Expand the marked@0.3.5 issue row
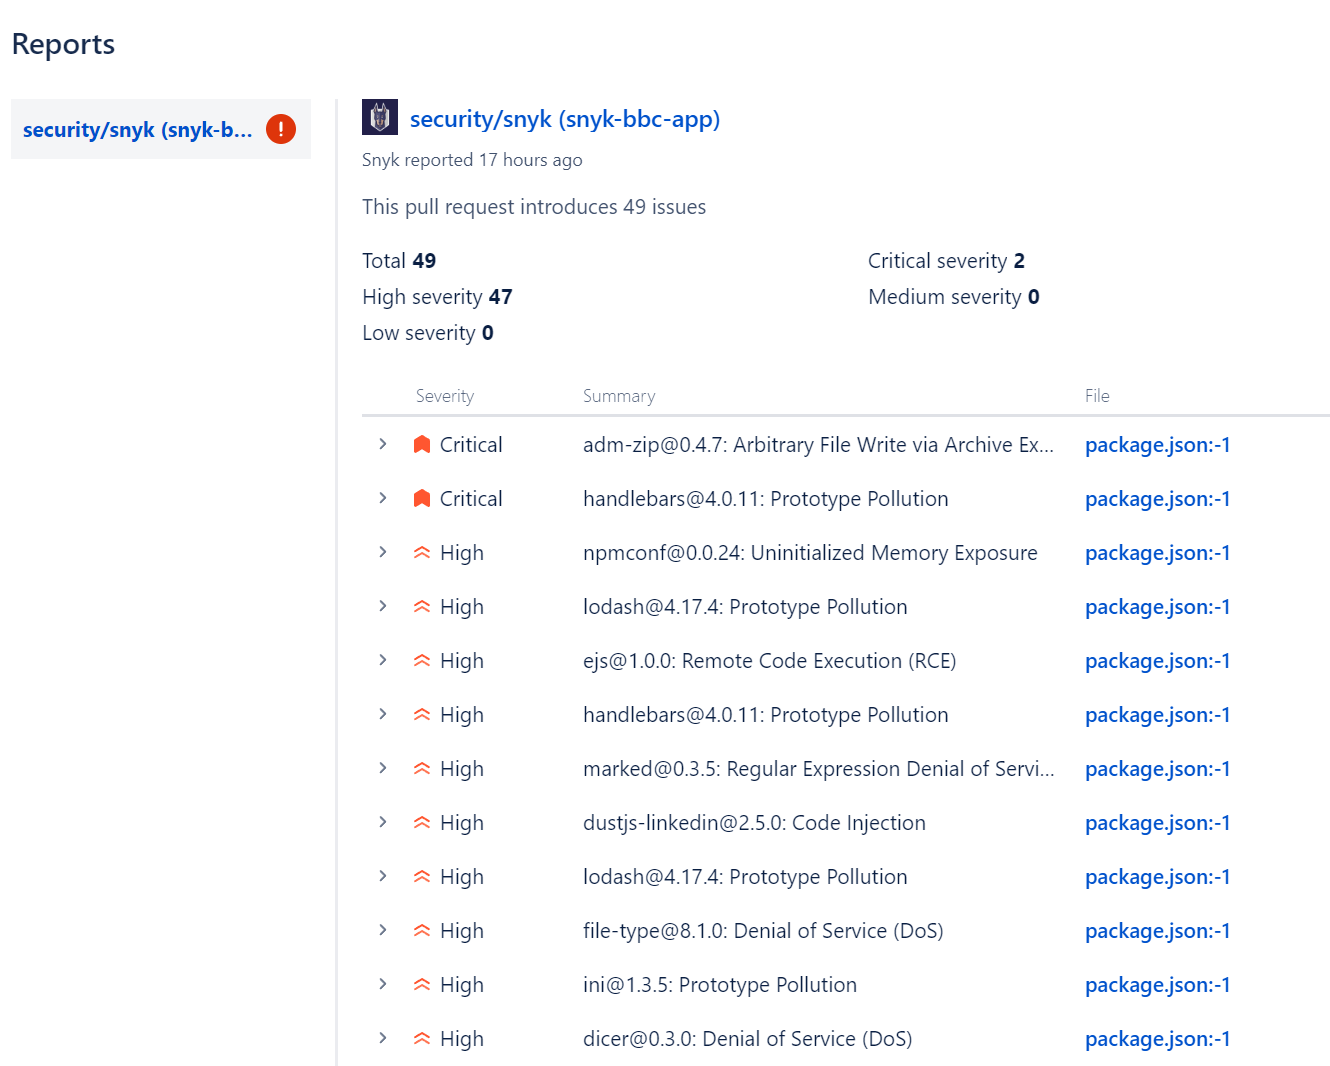The image size is (1330, 1066). tap(382, 768)
